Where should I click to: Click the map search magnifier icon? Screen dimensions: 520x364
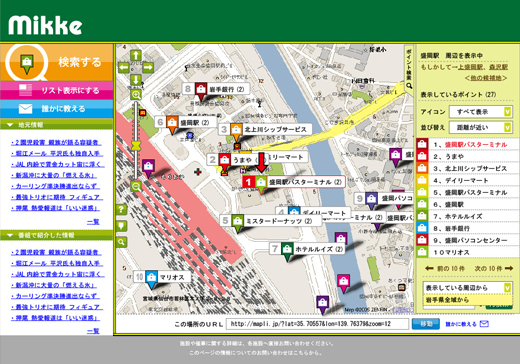tap(121, 242)
